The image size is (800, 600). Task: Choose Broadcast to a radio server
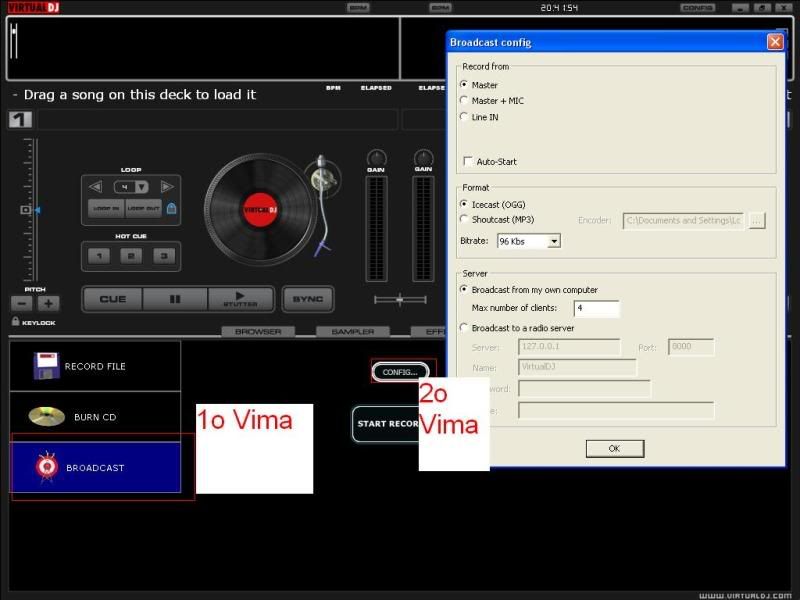[464, 328]
